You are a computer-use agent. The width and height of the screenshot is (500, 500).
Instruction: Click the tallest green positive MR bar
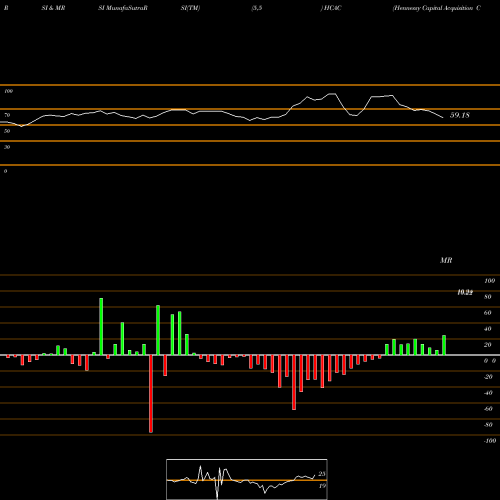101,326
